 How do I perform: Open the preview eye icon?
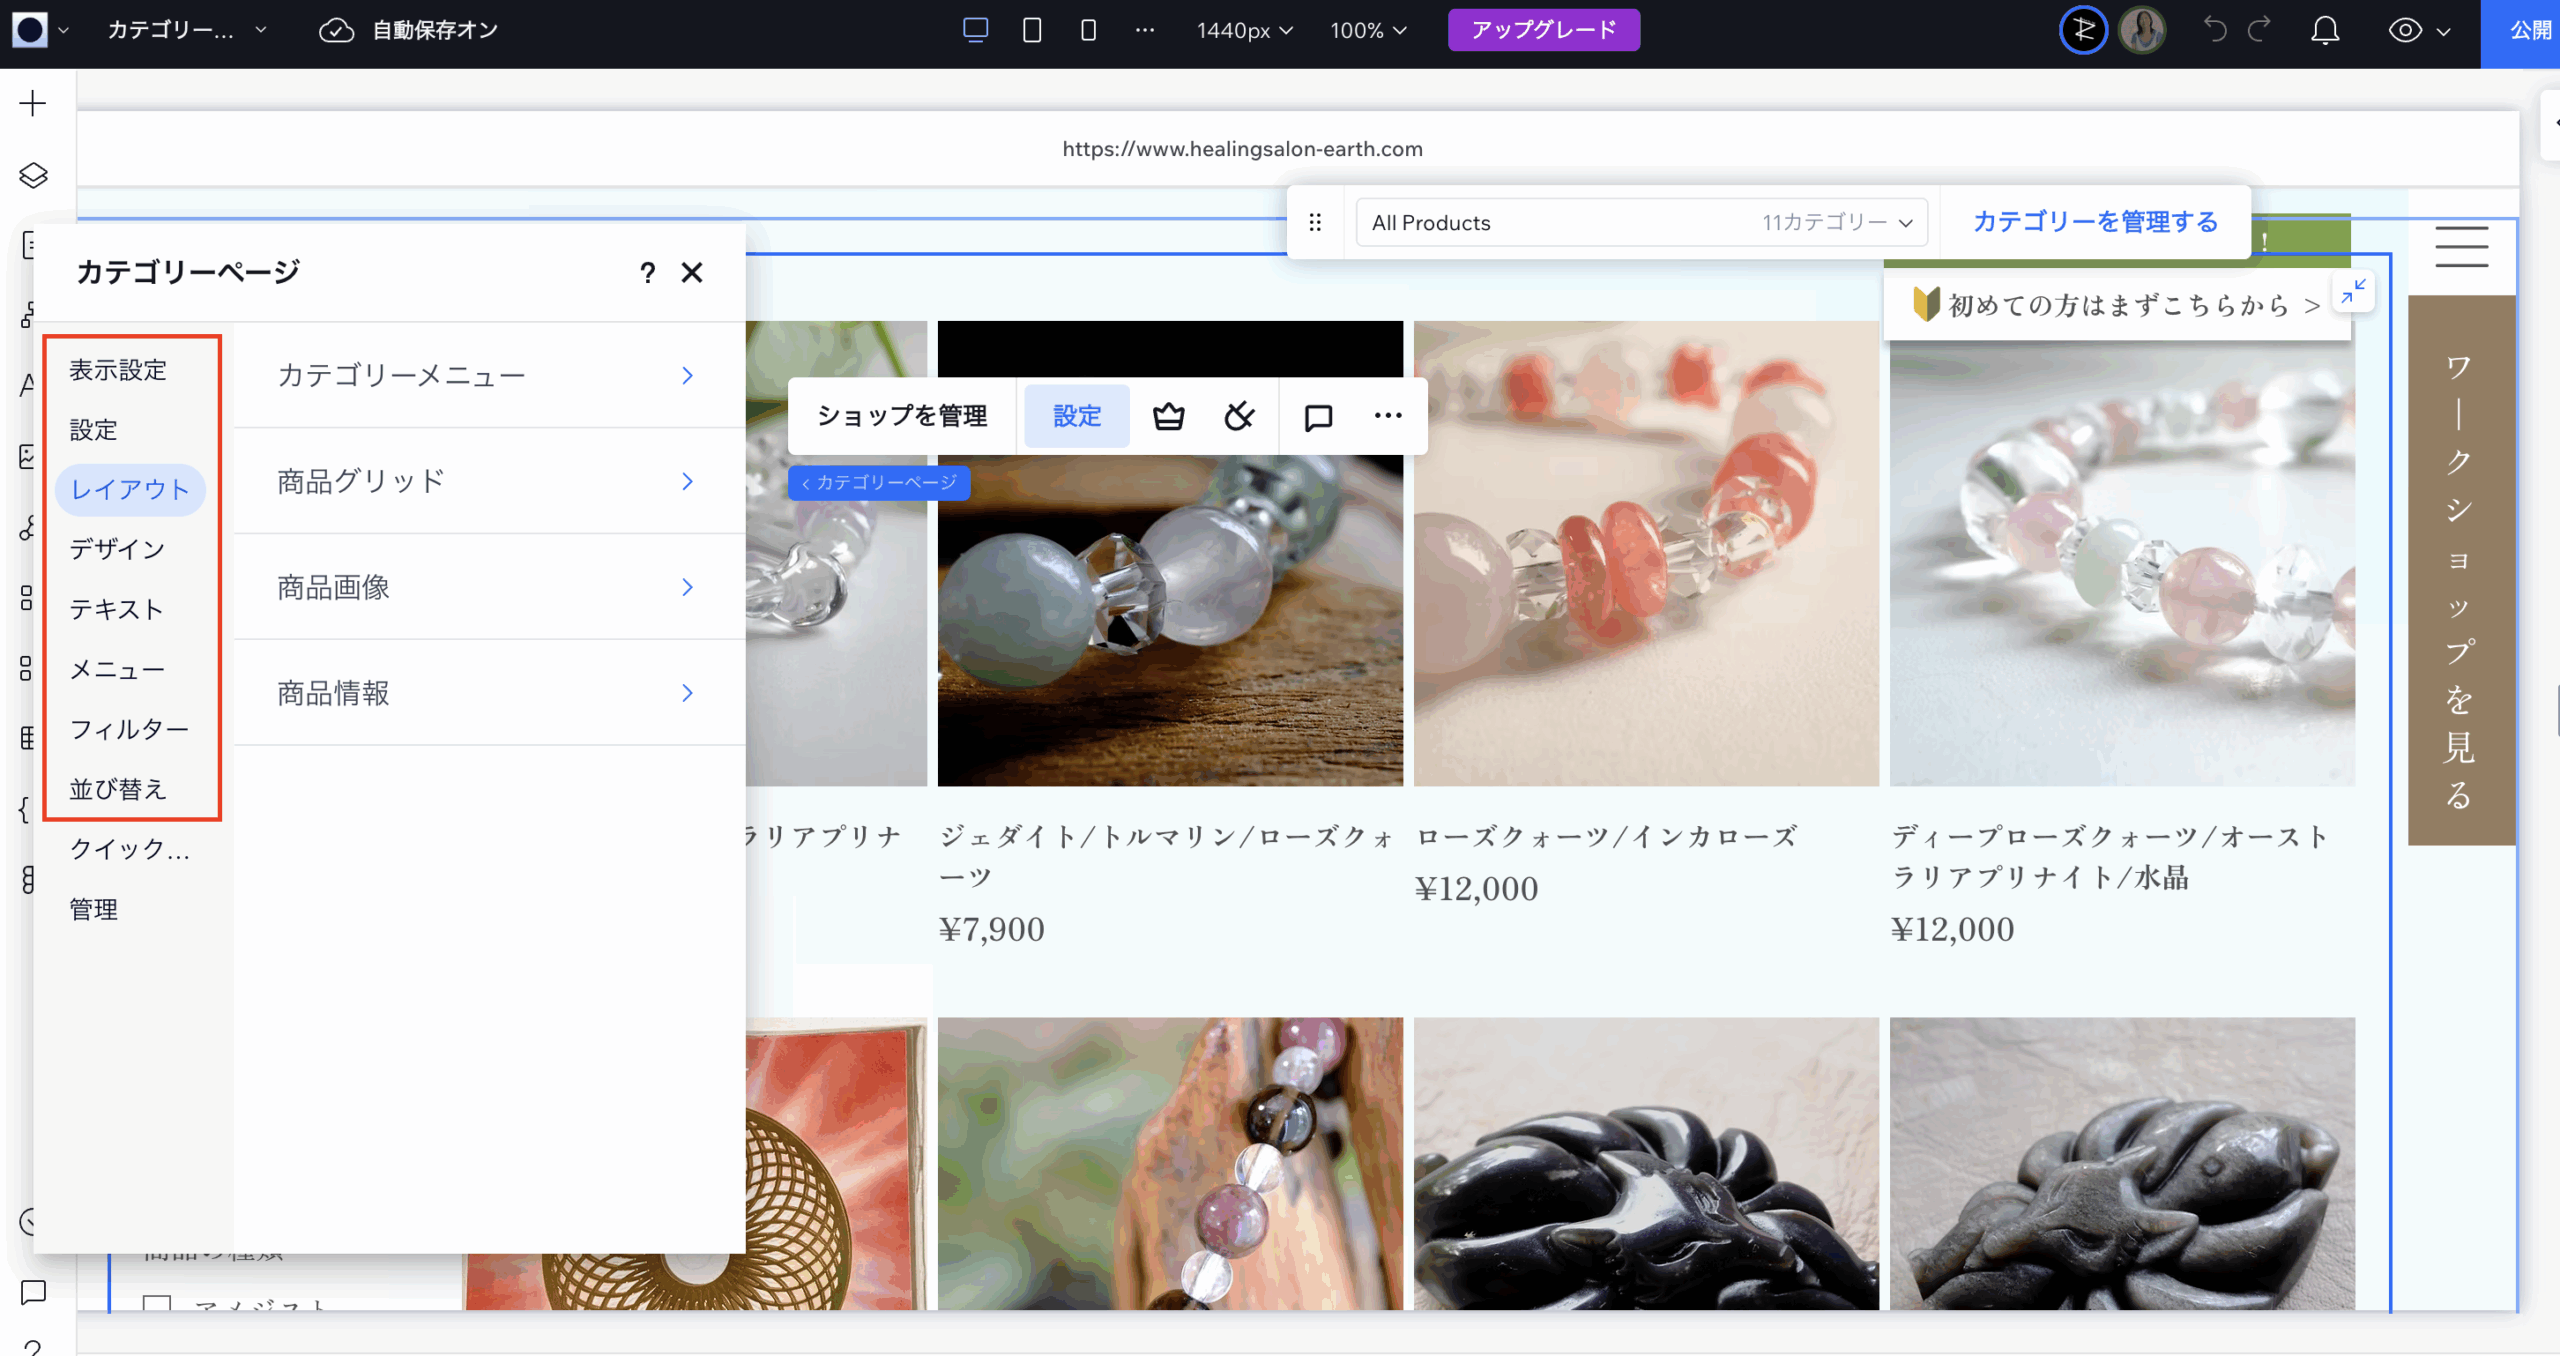point(2405,30)
